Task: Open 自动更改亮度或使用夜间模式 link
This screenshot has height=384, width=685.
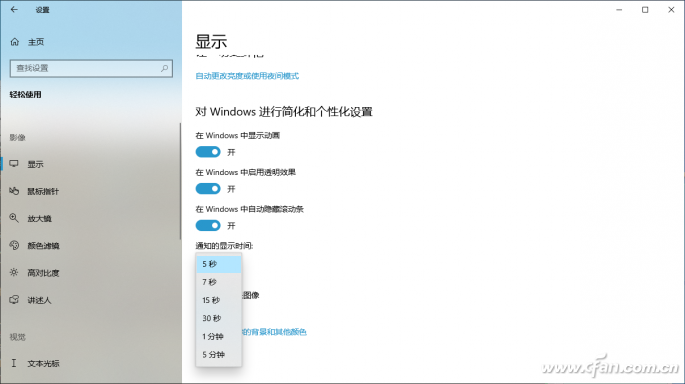Action: click(247, 76)
